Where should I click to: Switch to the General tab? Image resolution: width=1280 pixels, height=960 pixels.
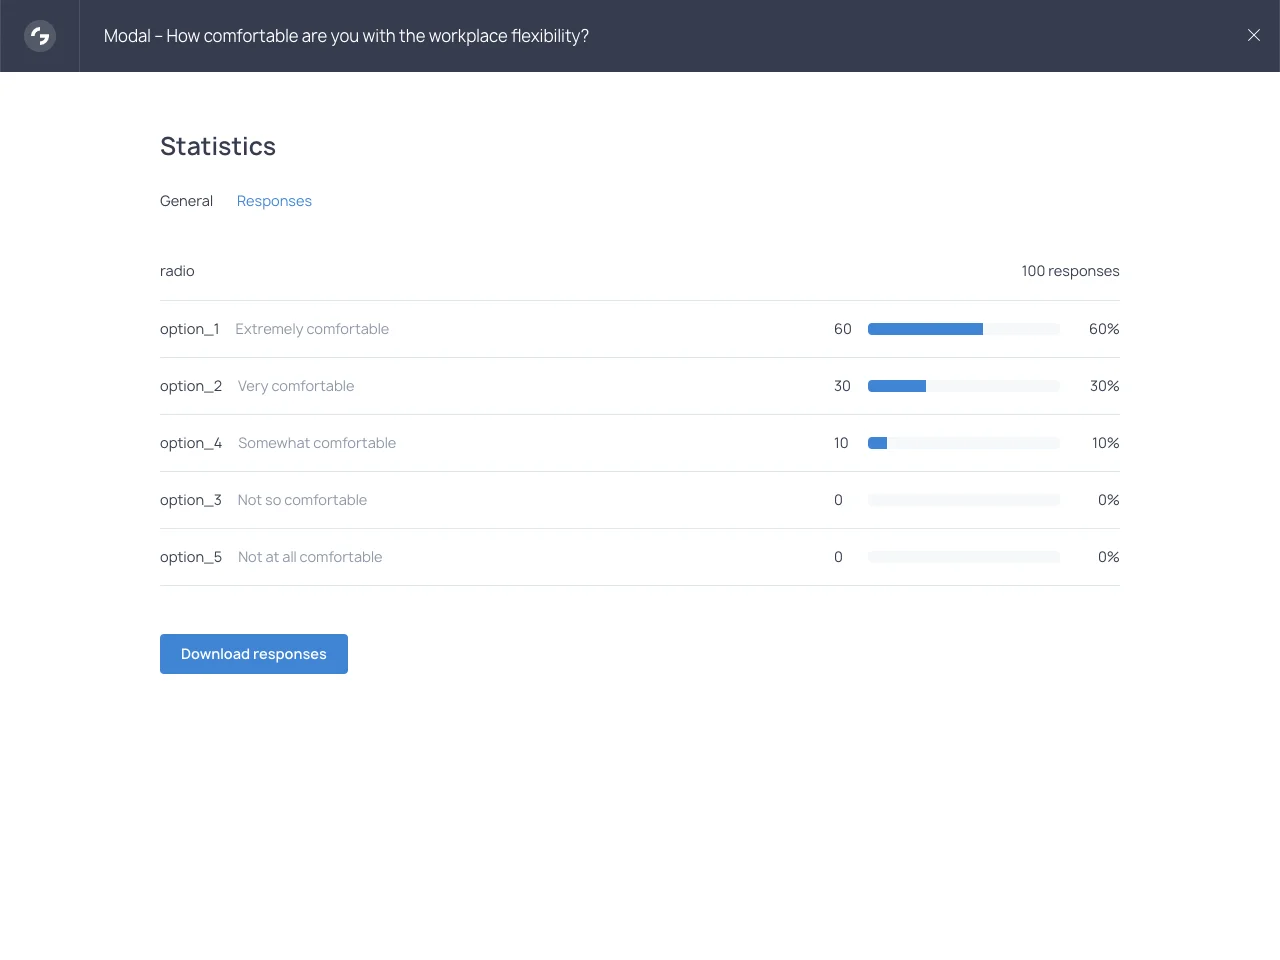186,201
